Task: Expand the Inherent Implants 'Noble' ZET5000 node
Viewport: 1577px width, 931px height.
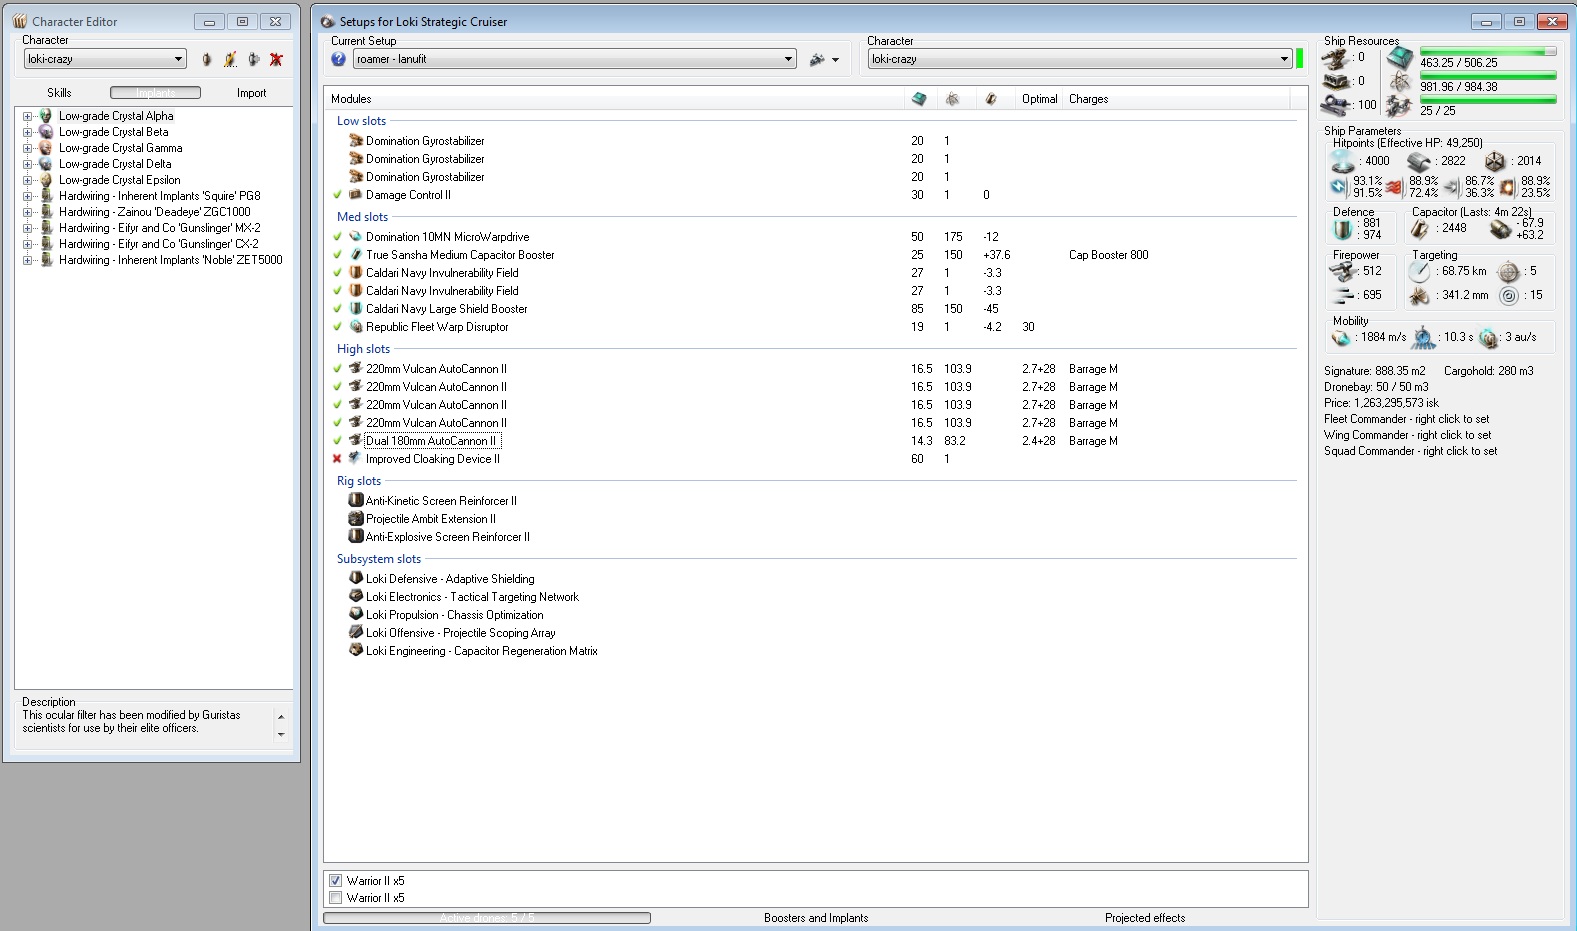Action: pyautogui.click(x=28, y=260)
